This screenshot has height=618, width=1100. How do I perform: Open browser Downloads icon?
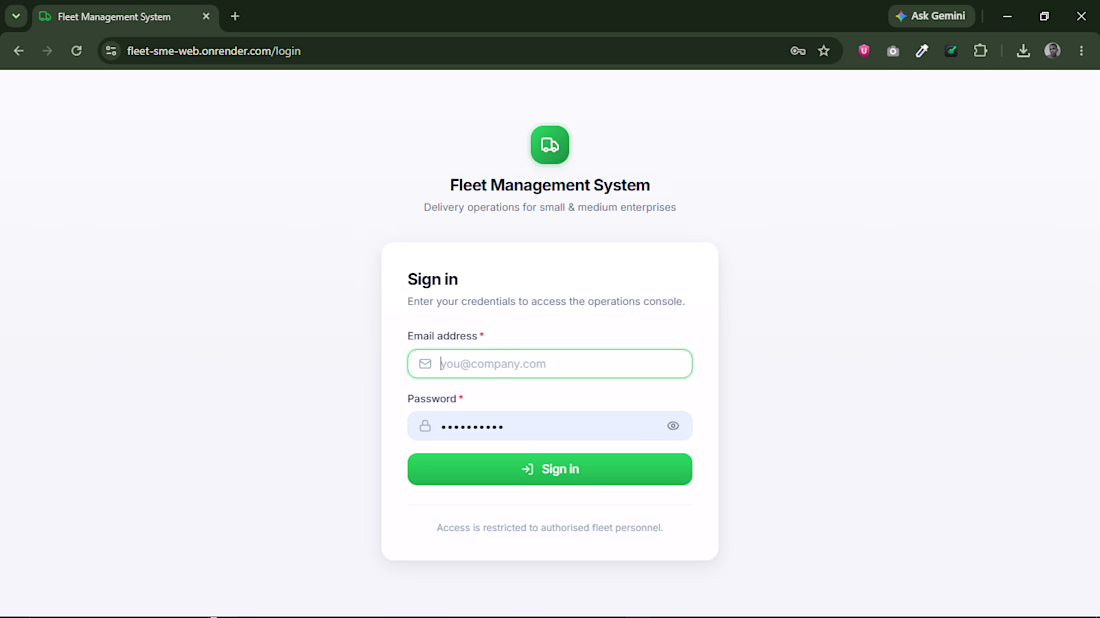pos(1024,51)
